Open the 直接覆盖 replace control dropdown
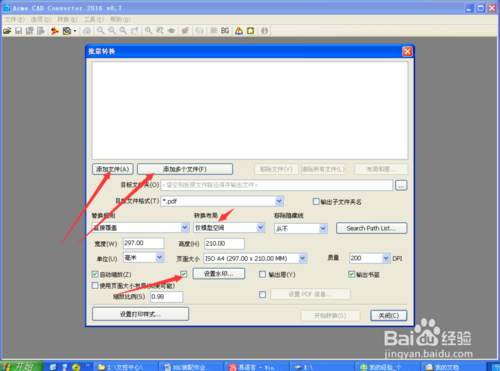Screen dimensions: 500x371 [x=185, y=228]
